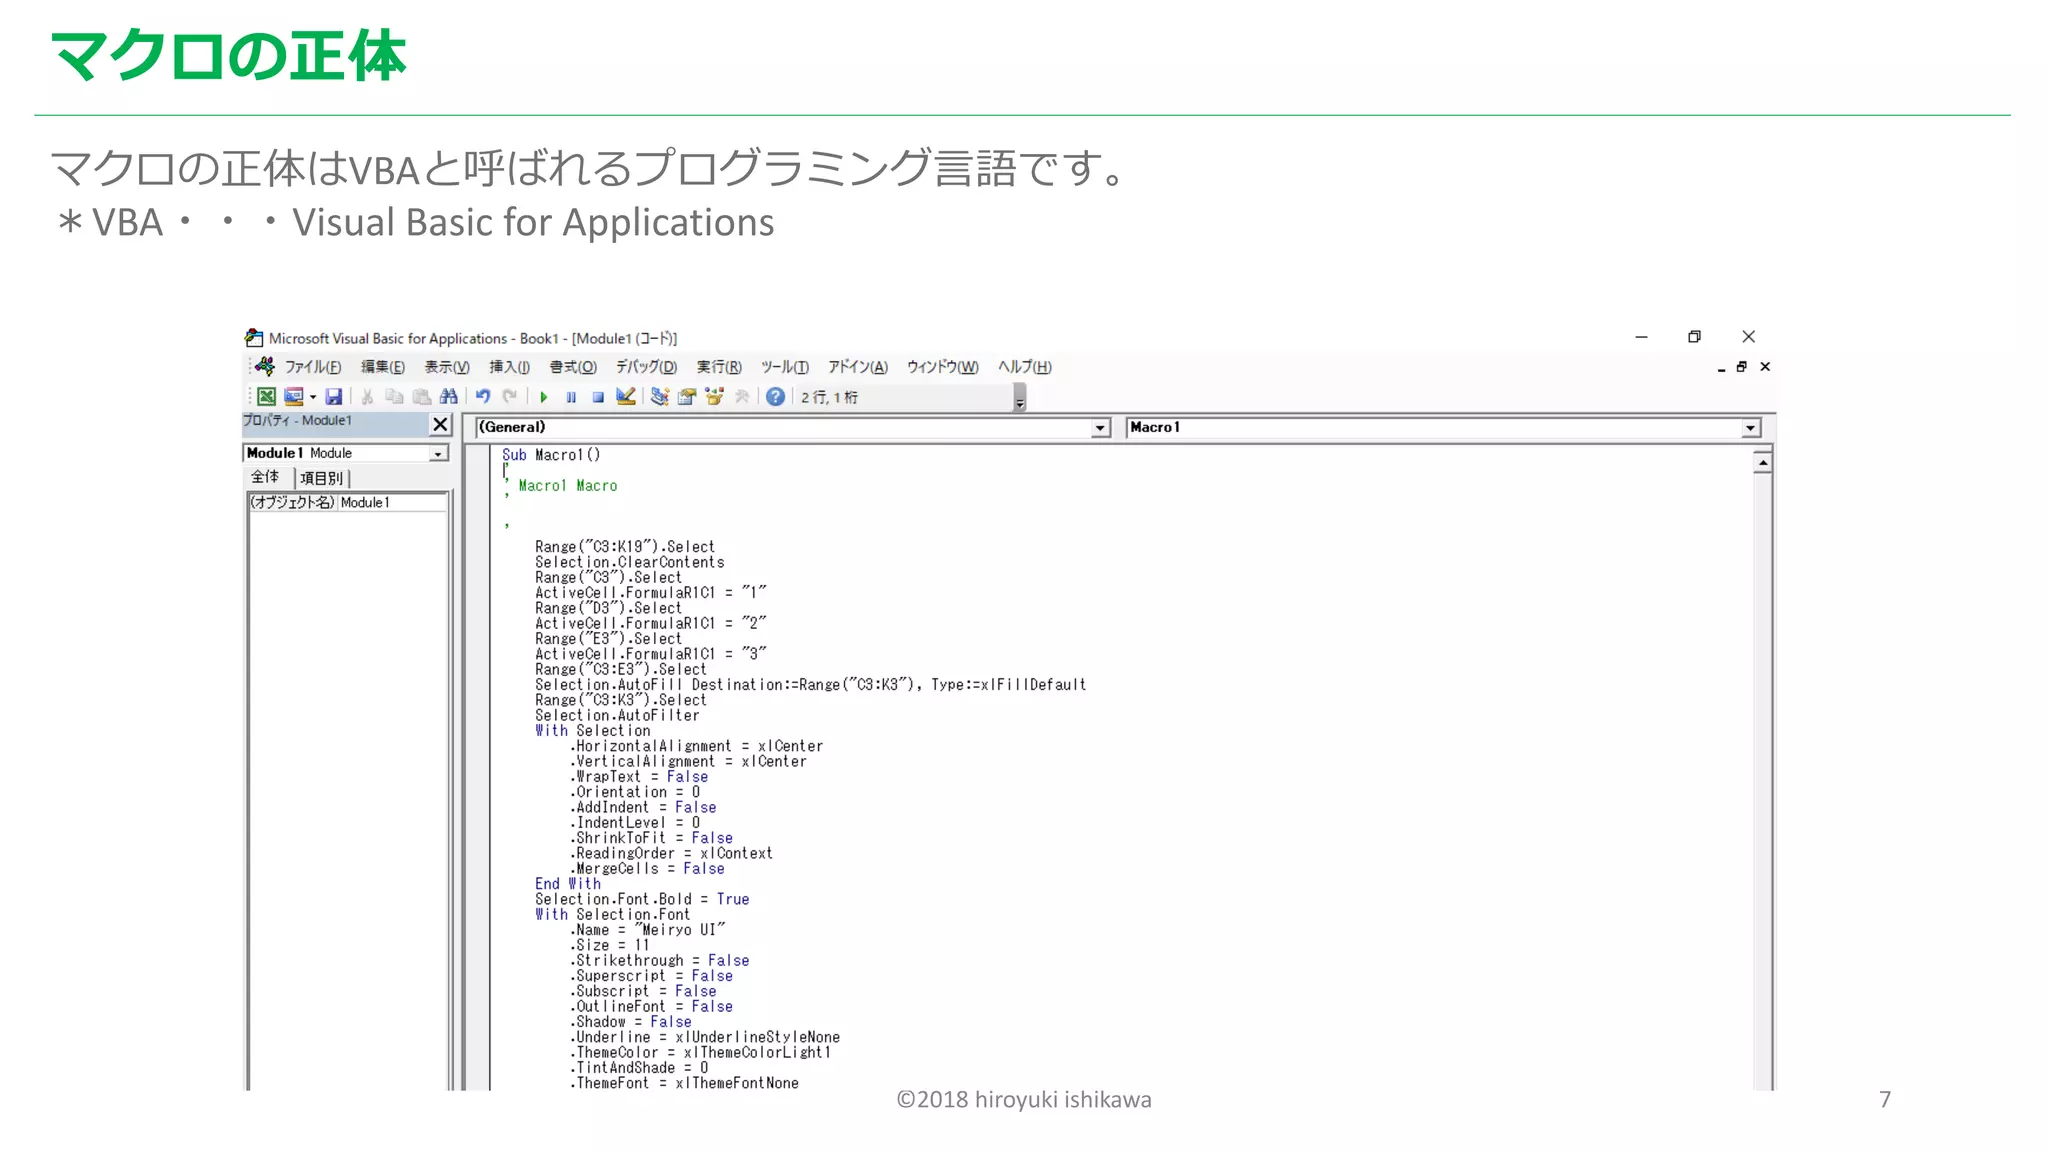This screenshot has height=1152, width=2048.
Task: Open the ツール(T) menu
Action: [x=785, y=367]
